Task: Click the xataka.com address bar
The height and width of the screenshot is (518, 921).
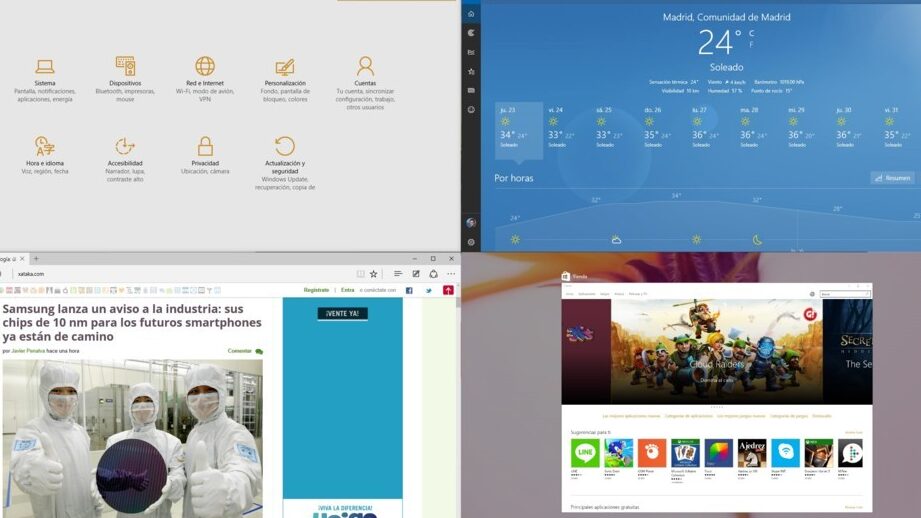Action: point(182,274)
